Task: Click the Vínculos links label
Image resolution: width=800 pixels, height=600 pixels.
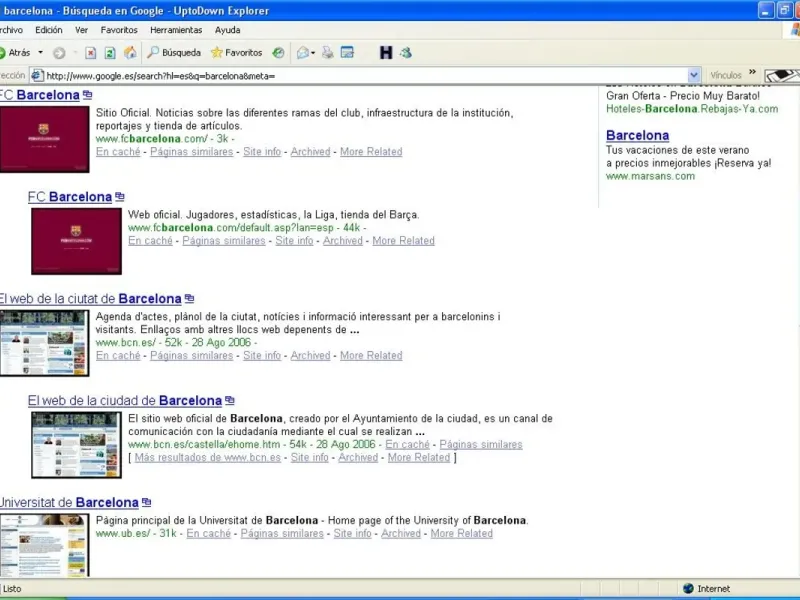Action: pos(726,76)
